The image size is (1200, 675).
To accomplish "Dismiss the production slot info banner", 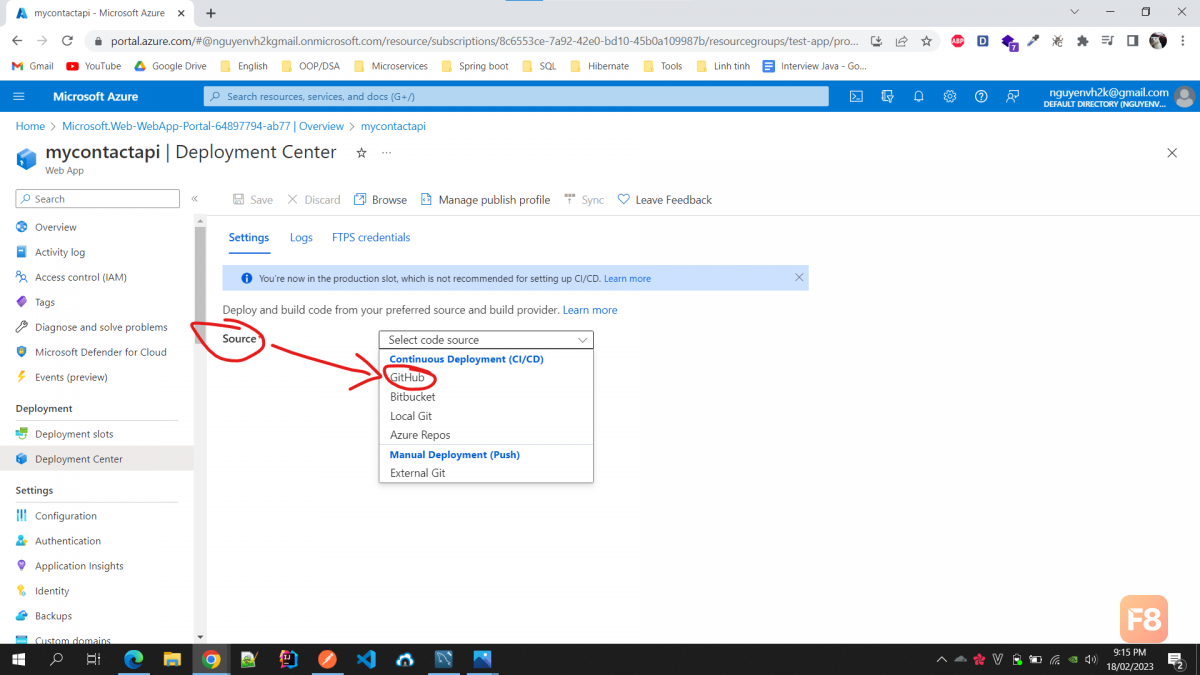I will click(x=798, y=278).
